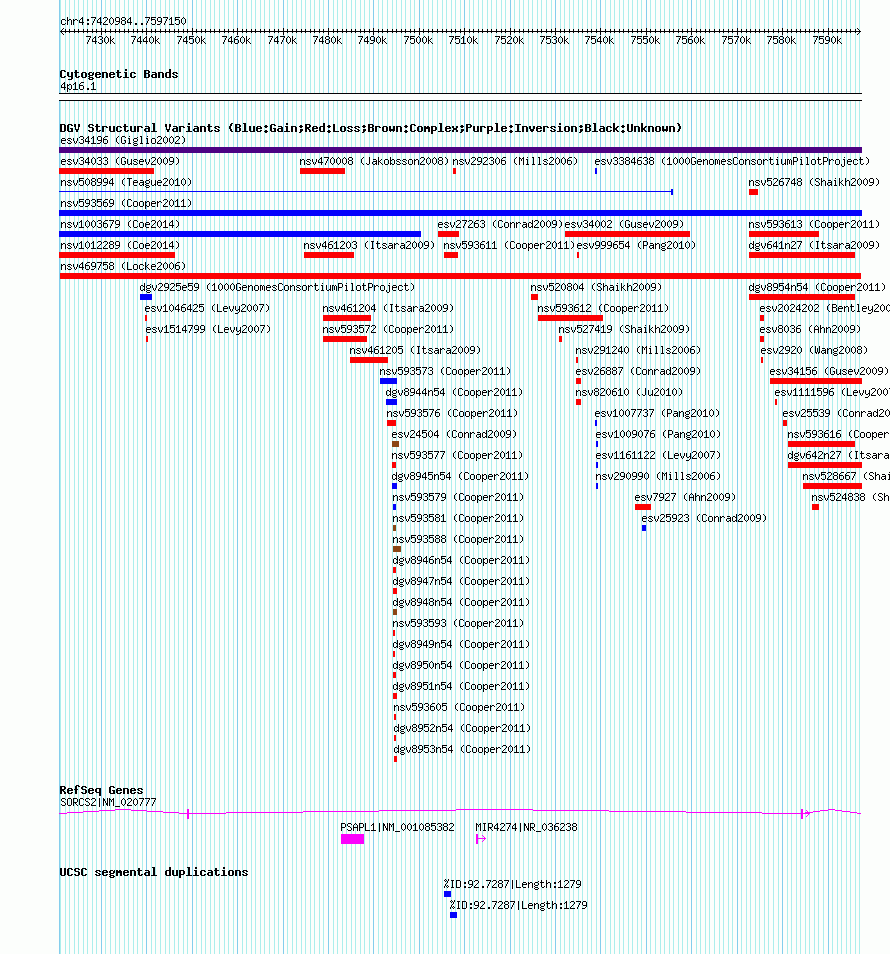Open the dgv2925e59 blue gain bar
The width and height of the screenshot is (890, 954).
tap(145, 297)
